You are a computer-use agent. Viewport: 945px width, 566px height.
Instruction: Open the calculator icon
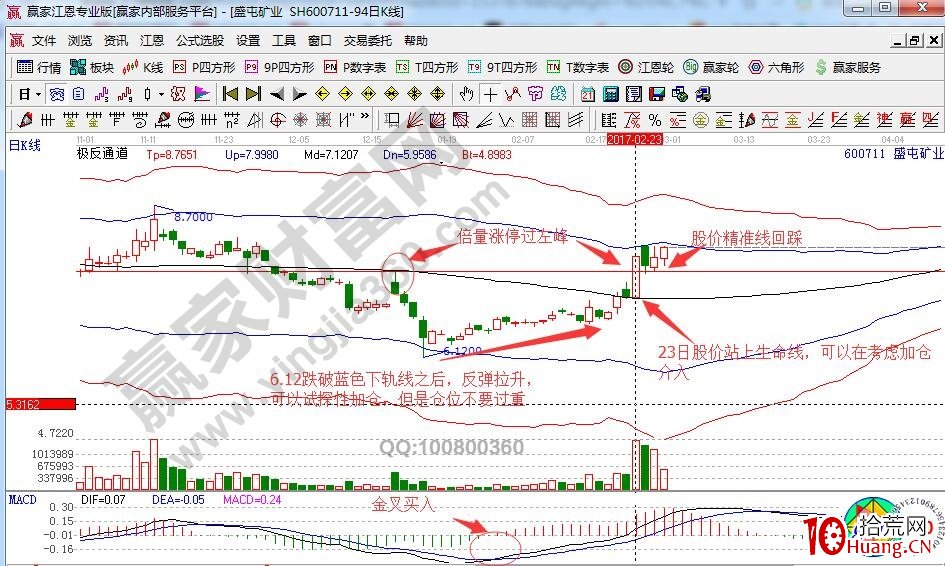(611, 94)
